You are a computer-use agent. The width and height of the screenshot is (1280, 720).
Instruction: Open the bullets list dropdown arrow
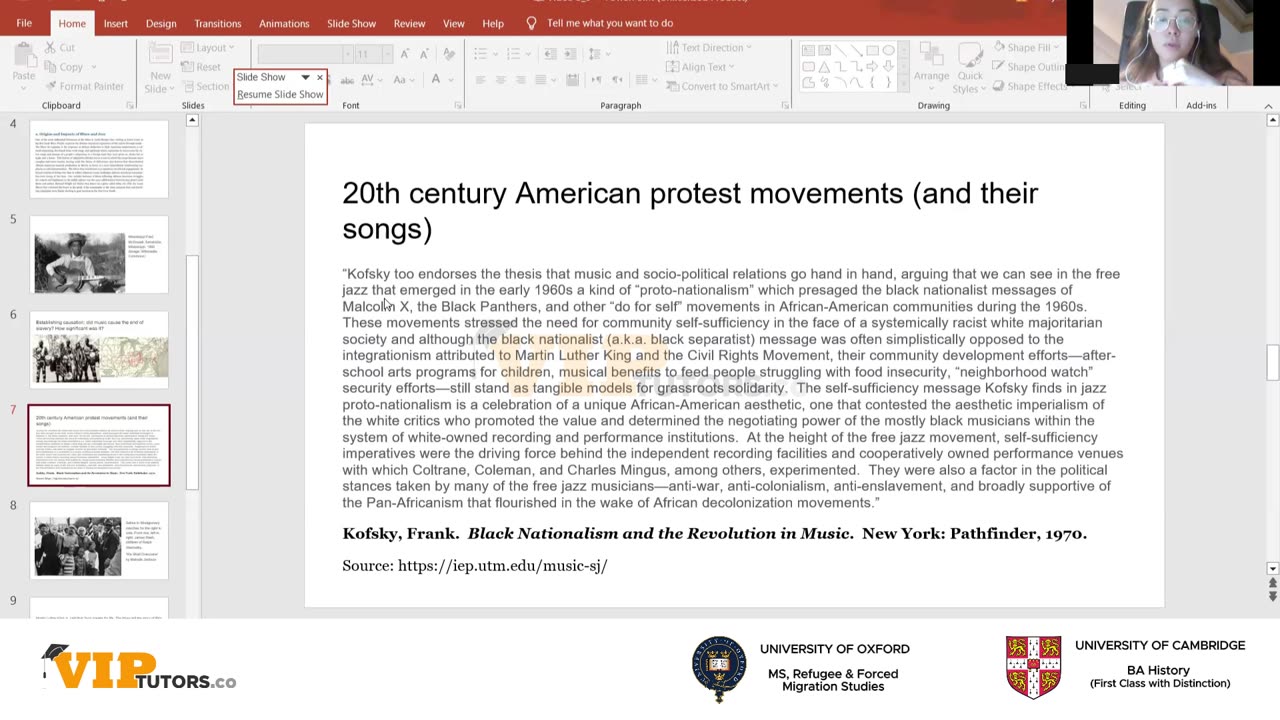pos(497,54)
